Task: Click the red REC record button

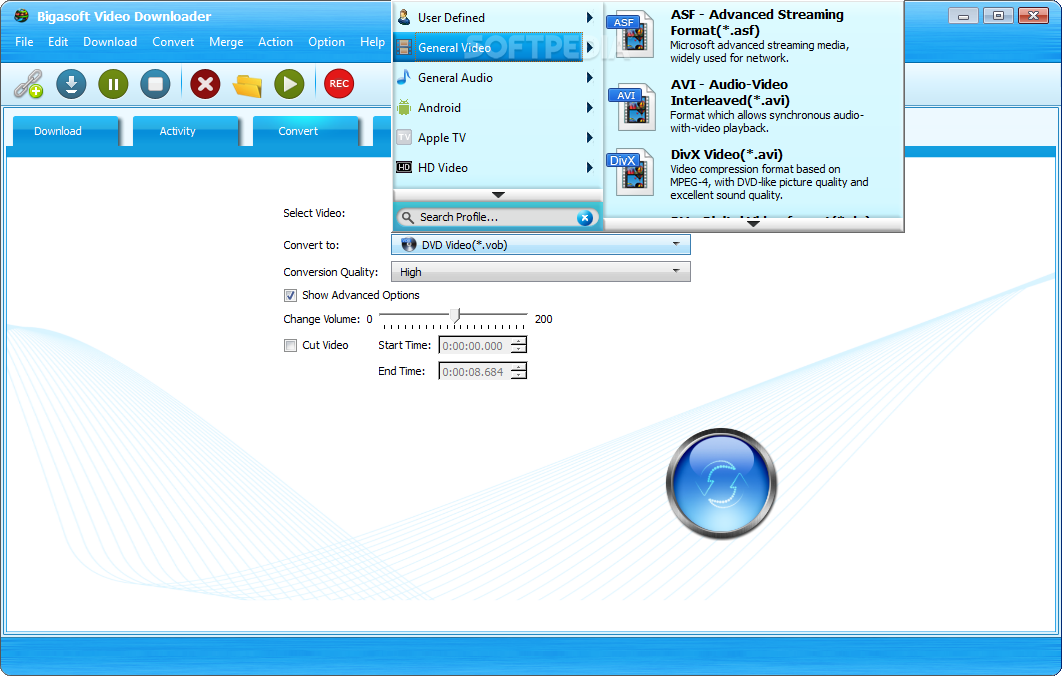Action: [x=339, y=84]
